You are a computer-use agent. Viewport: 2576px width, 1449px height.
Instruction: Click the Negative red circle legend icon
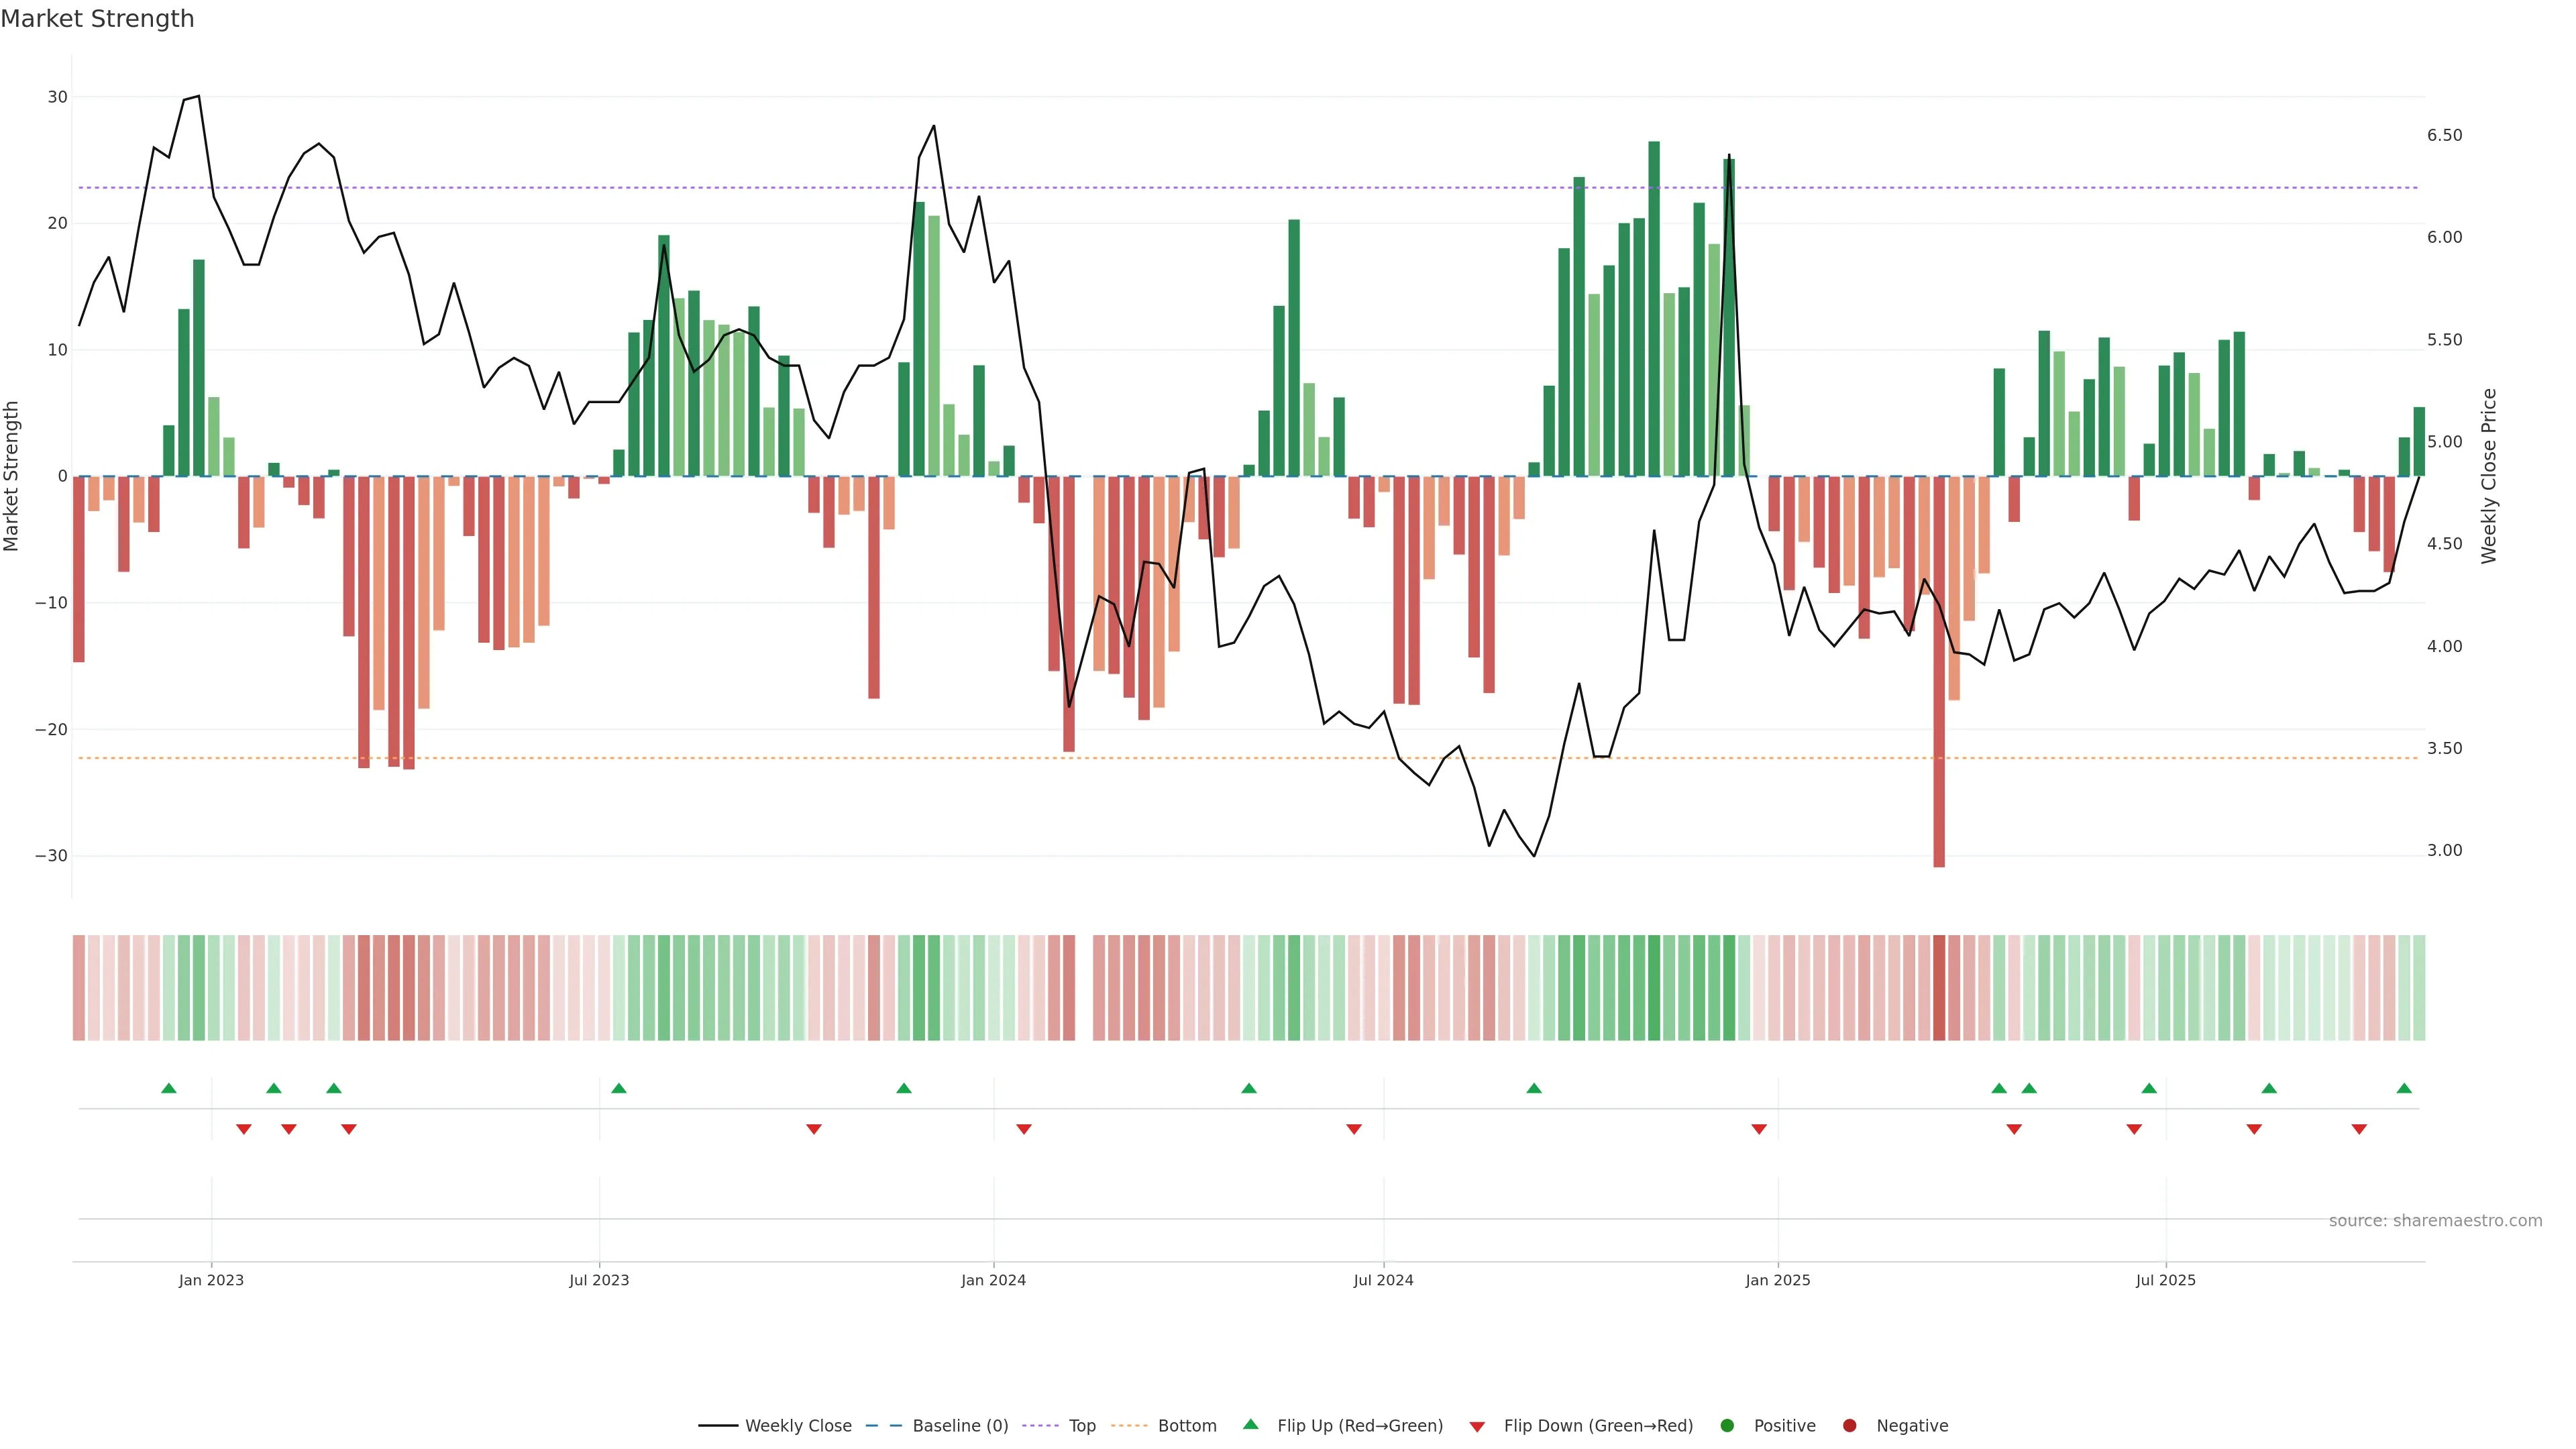click(1849, 1426)
